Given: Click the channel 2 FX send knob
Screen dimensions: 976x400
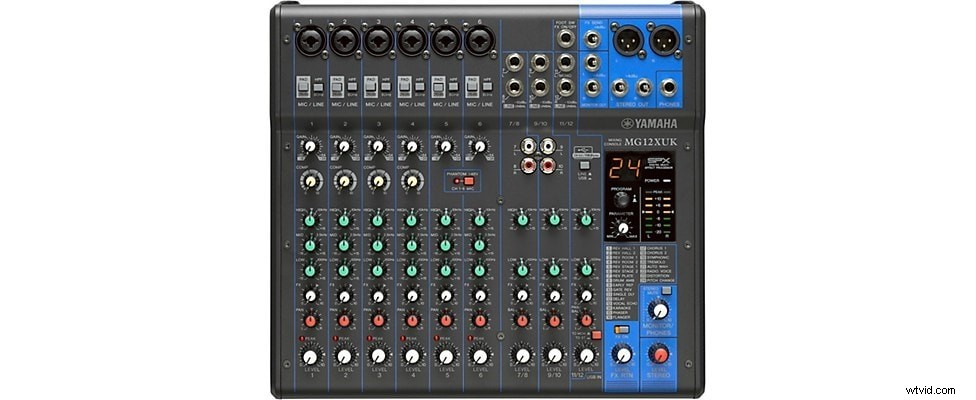Looking at the screenshot, I should (x=344, y=295).
